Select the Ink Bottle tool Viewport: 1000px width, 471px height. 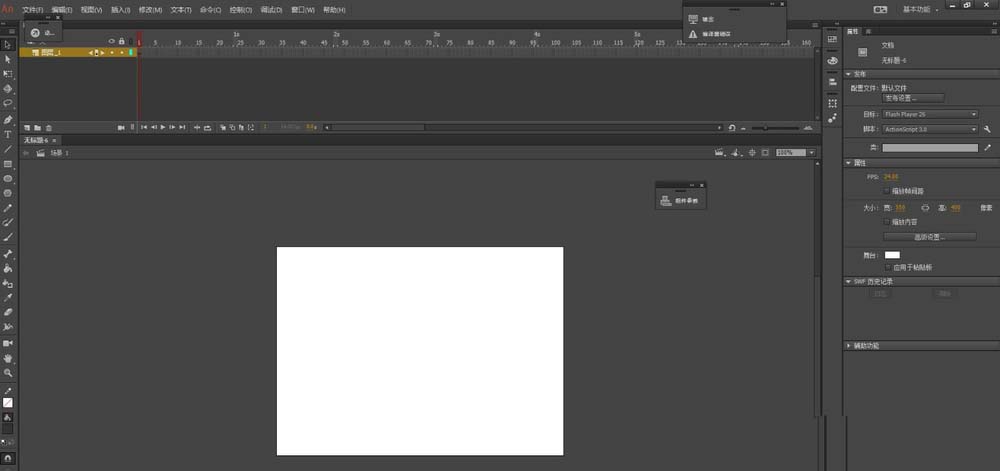(x=8, y=283)
